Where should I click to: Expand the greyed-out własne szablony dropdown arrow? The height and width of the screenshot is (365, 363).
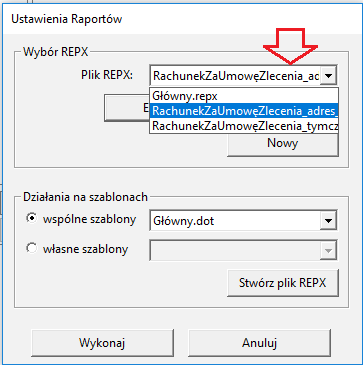point(328,250)
